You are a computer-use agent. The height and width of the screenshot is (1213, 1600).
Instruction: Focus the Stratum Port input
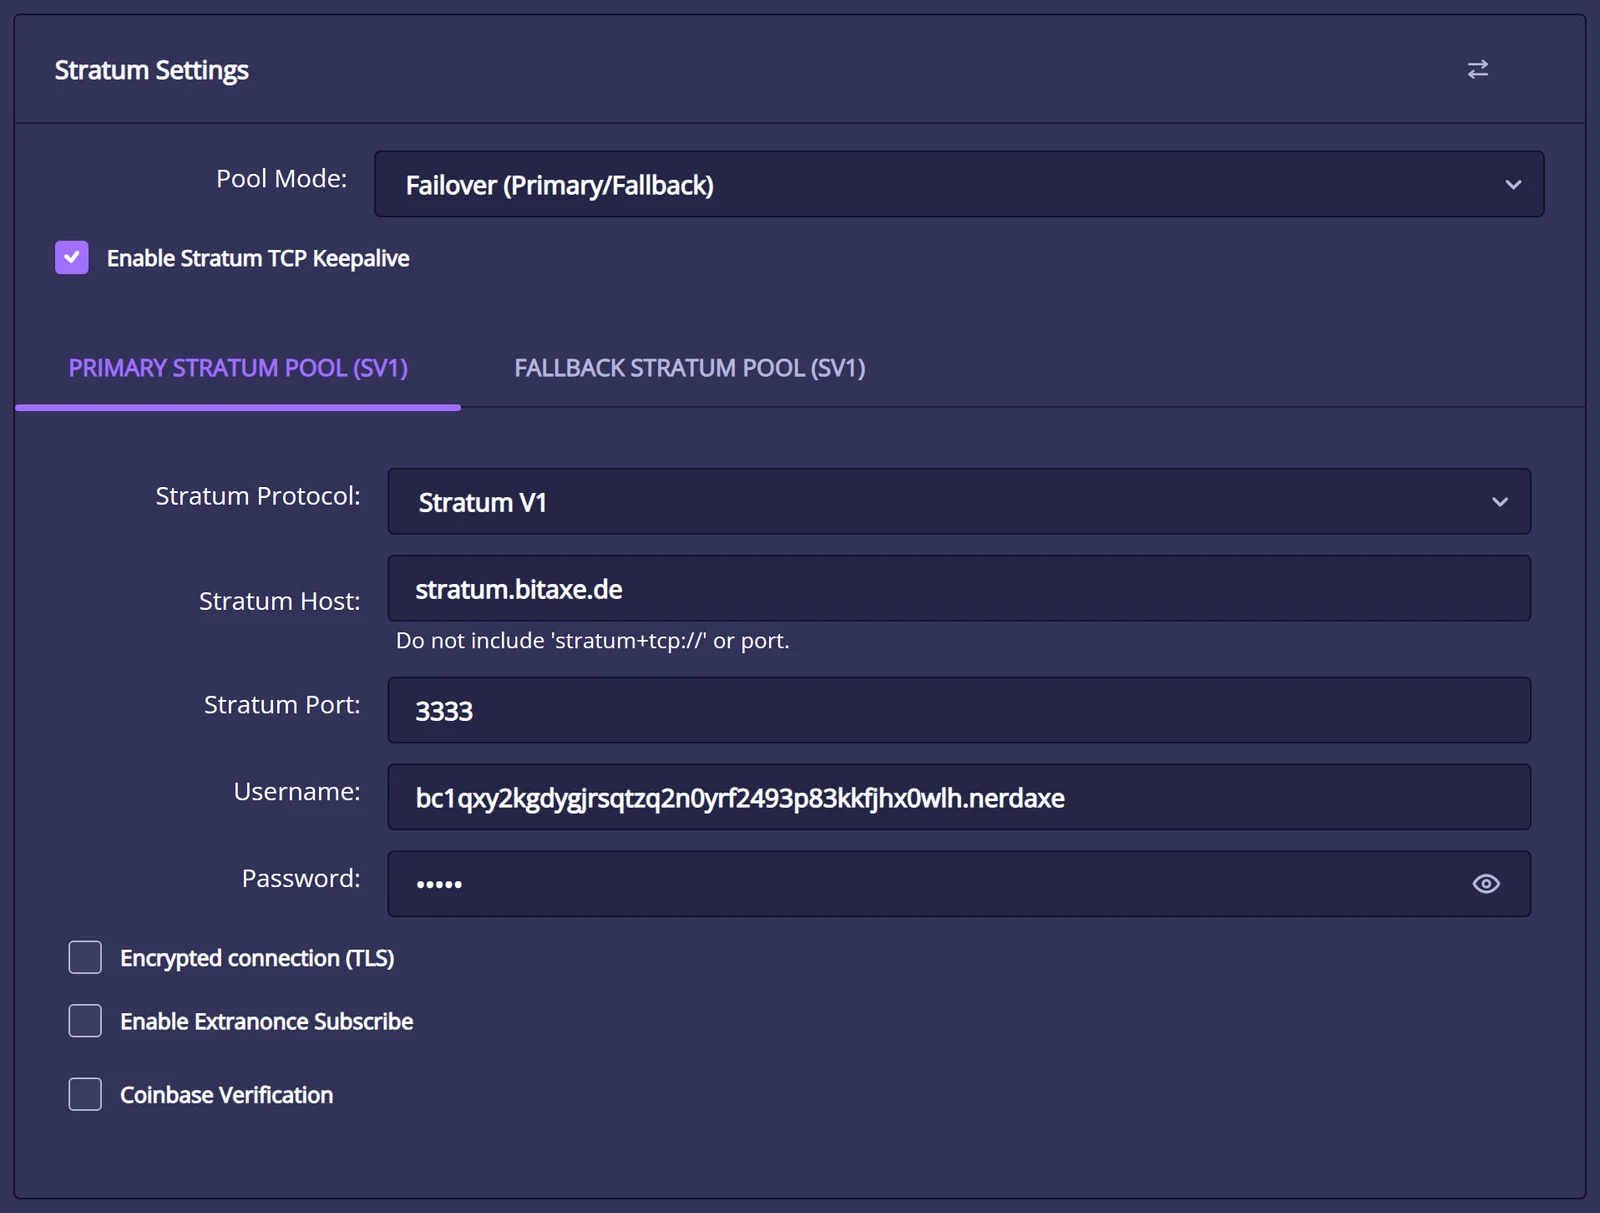[x=959, y=710]
